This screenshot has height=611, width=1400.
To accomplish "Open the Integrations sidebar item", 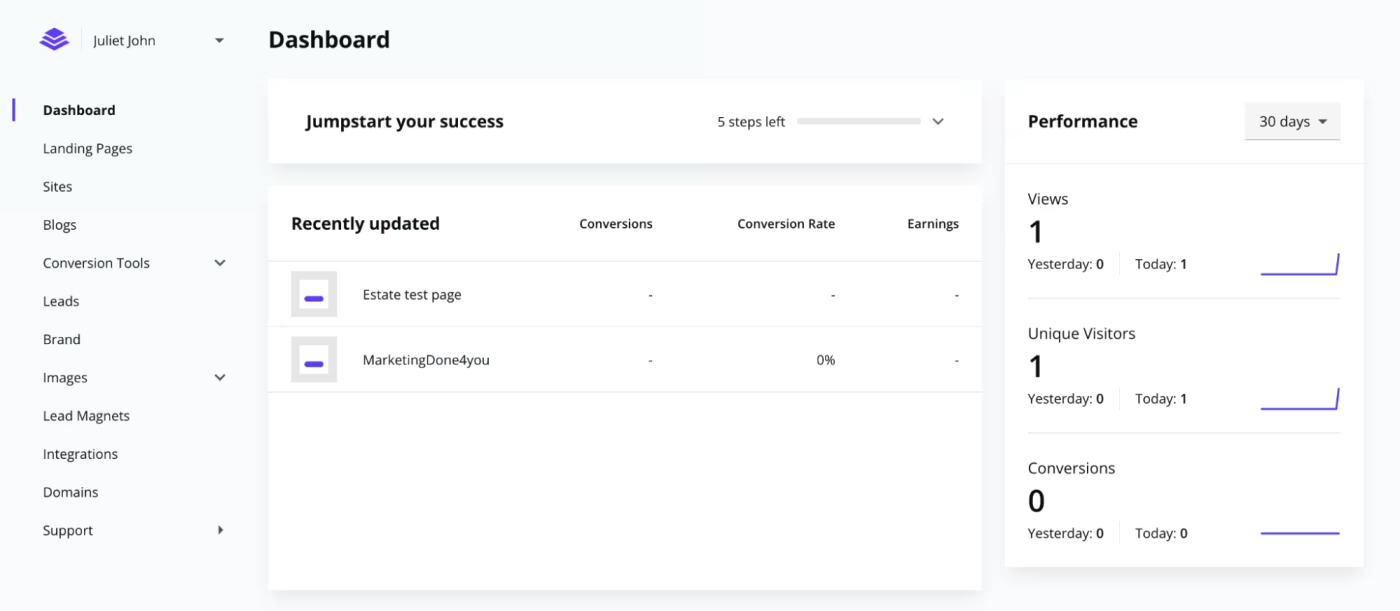I will click(x=80, y=454).
